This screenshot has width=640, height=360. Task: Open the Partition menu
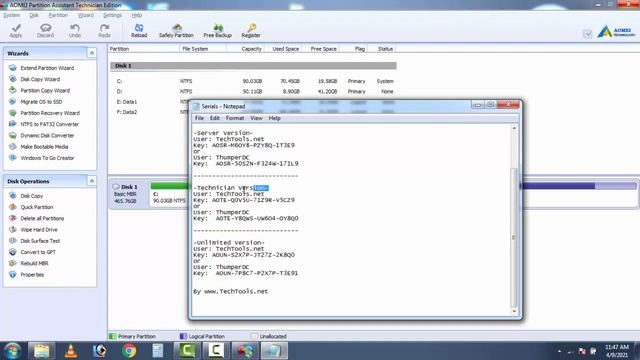(58, 15)
